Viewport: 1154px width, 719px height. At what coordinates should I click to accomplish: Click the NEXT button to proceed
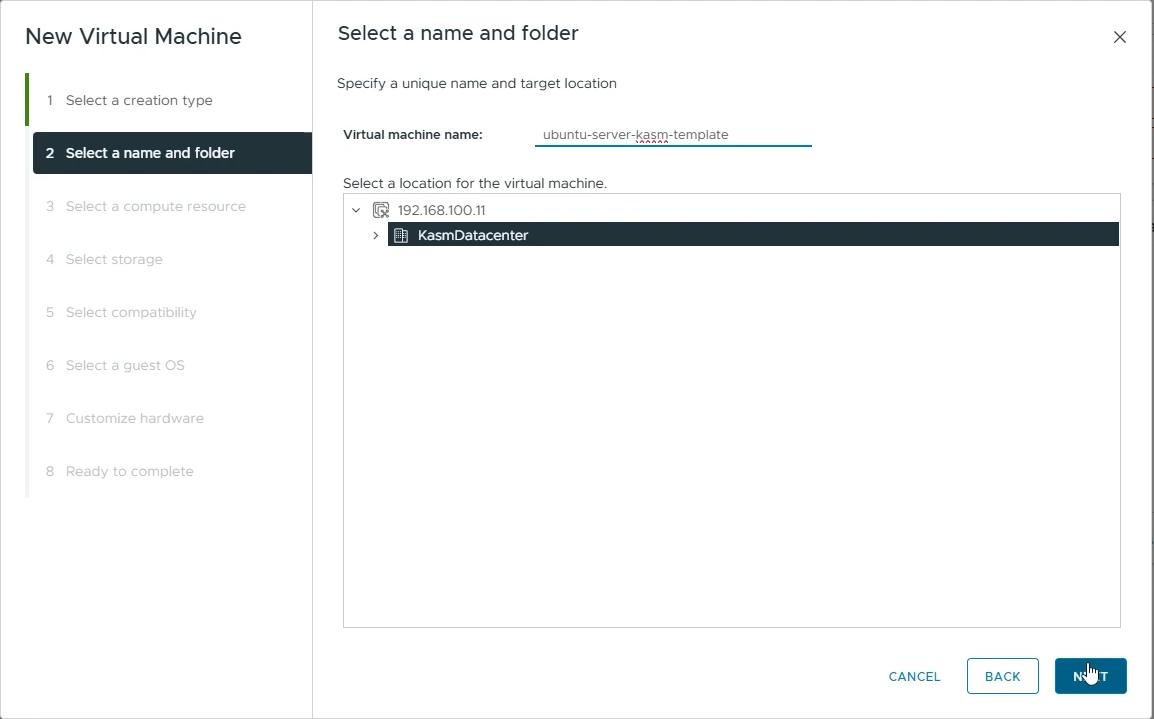click(1090, 676)
